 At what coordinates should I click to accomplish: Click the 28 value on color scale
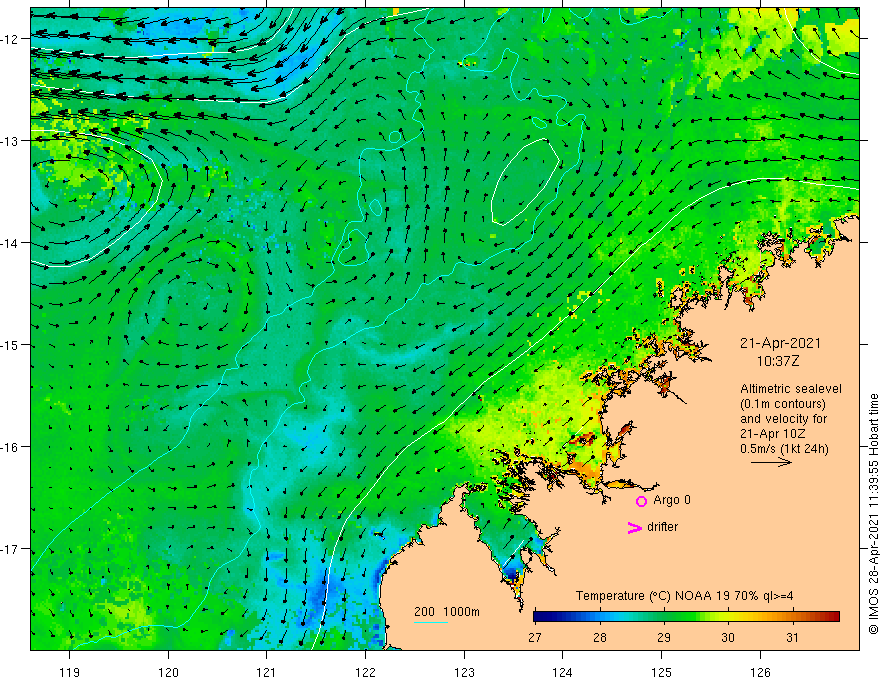(599, 638)
